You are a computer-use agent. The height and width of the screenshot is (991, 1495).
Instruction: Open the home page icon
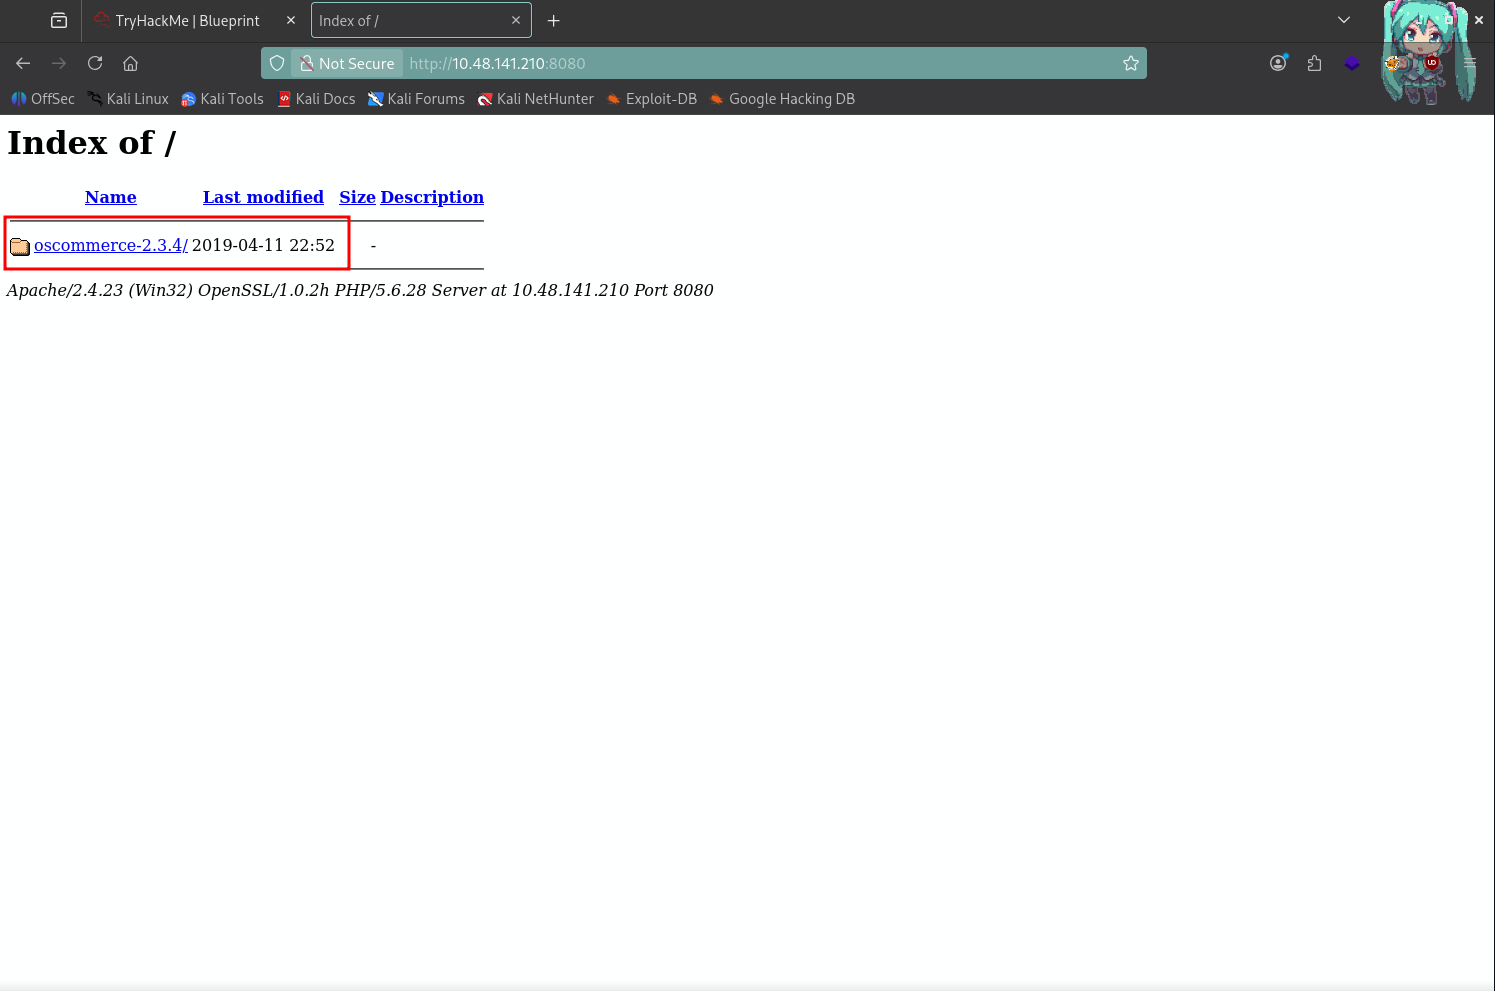click(130, 63)
